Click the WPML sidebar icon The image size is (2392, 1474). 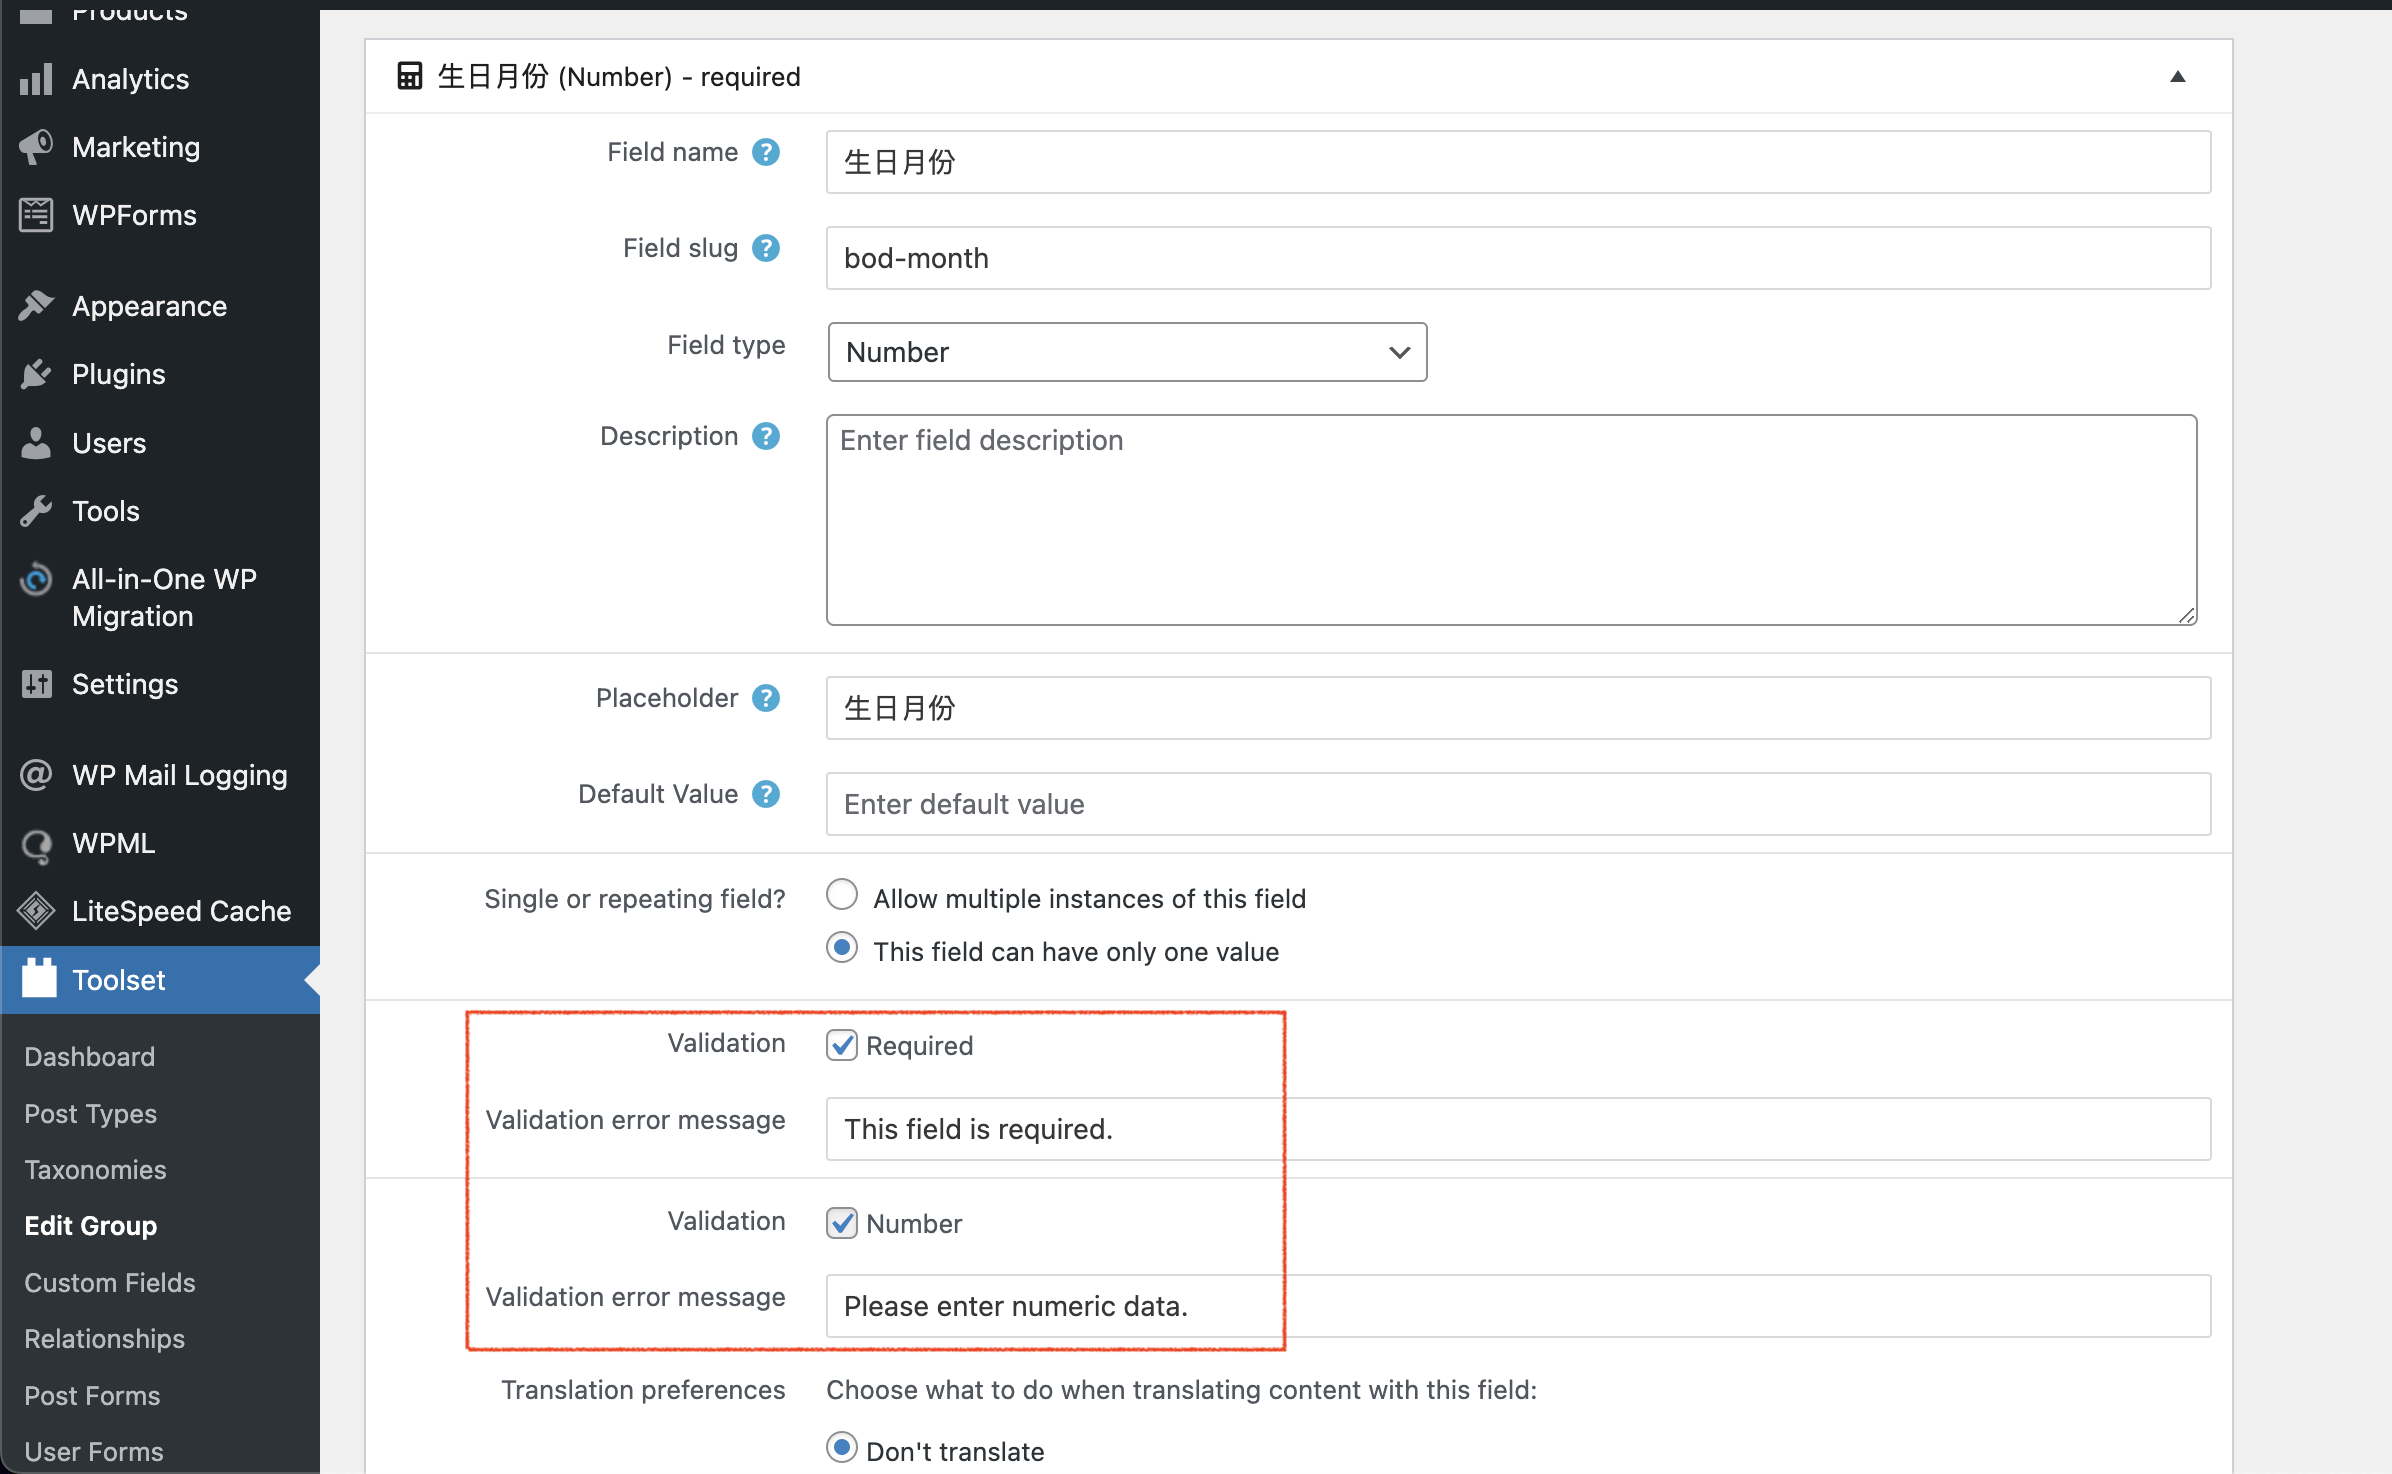point(36,845)
